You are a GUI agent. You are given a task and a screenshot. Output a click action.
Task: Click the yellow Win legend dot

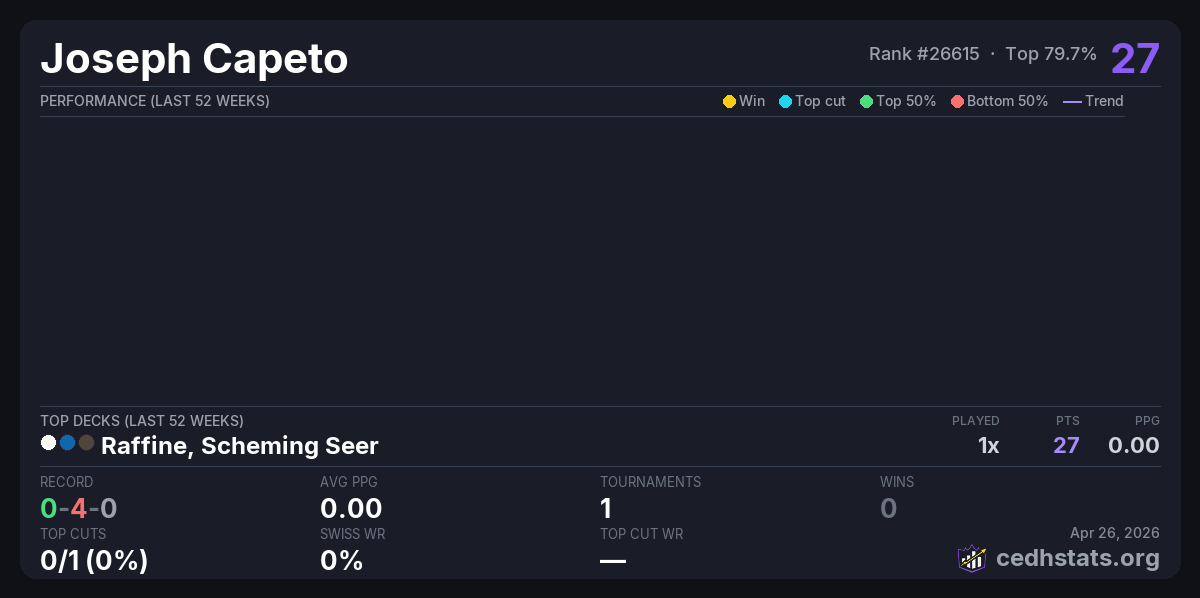point(729,101)
